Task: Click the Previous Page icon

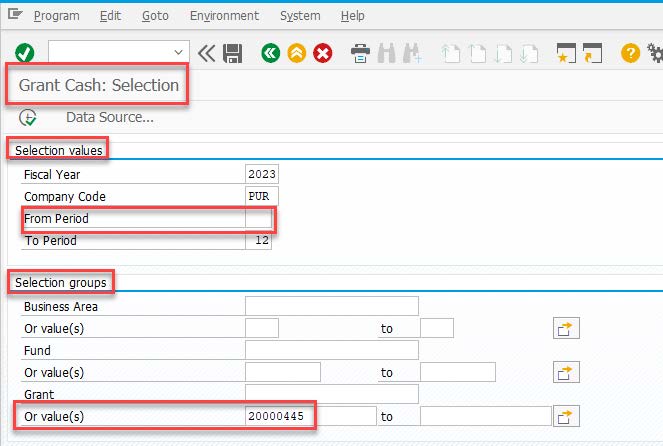Action: coord(478,54)
